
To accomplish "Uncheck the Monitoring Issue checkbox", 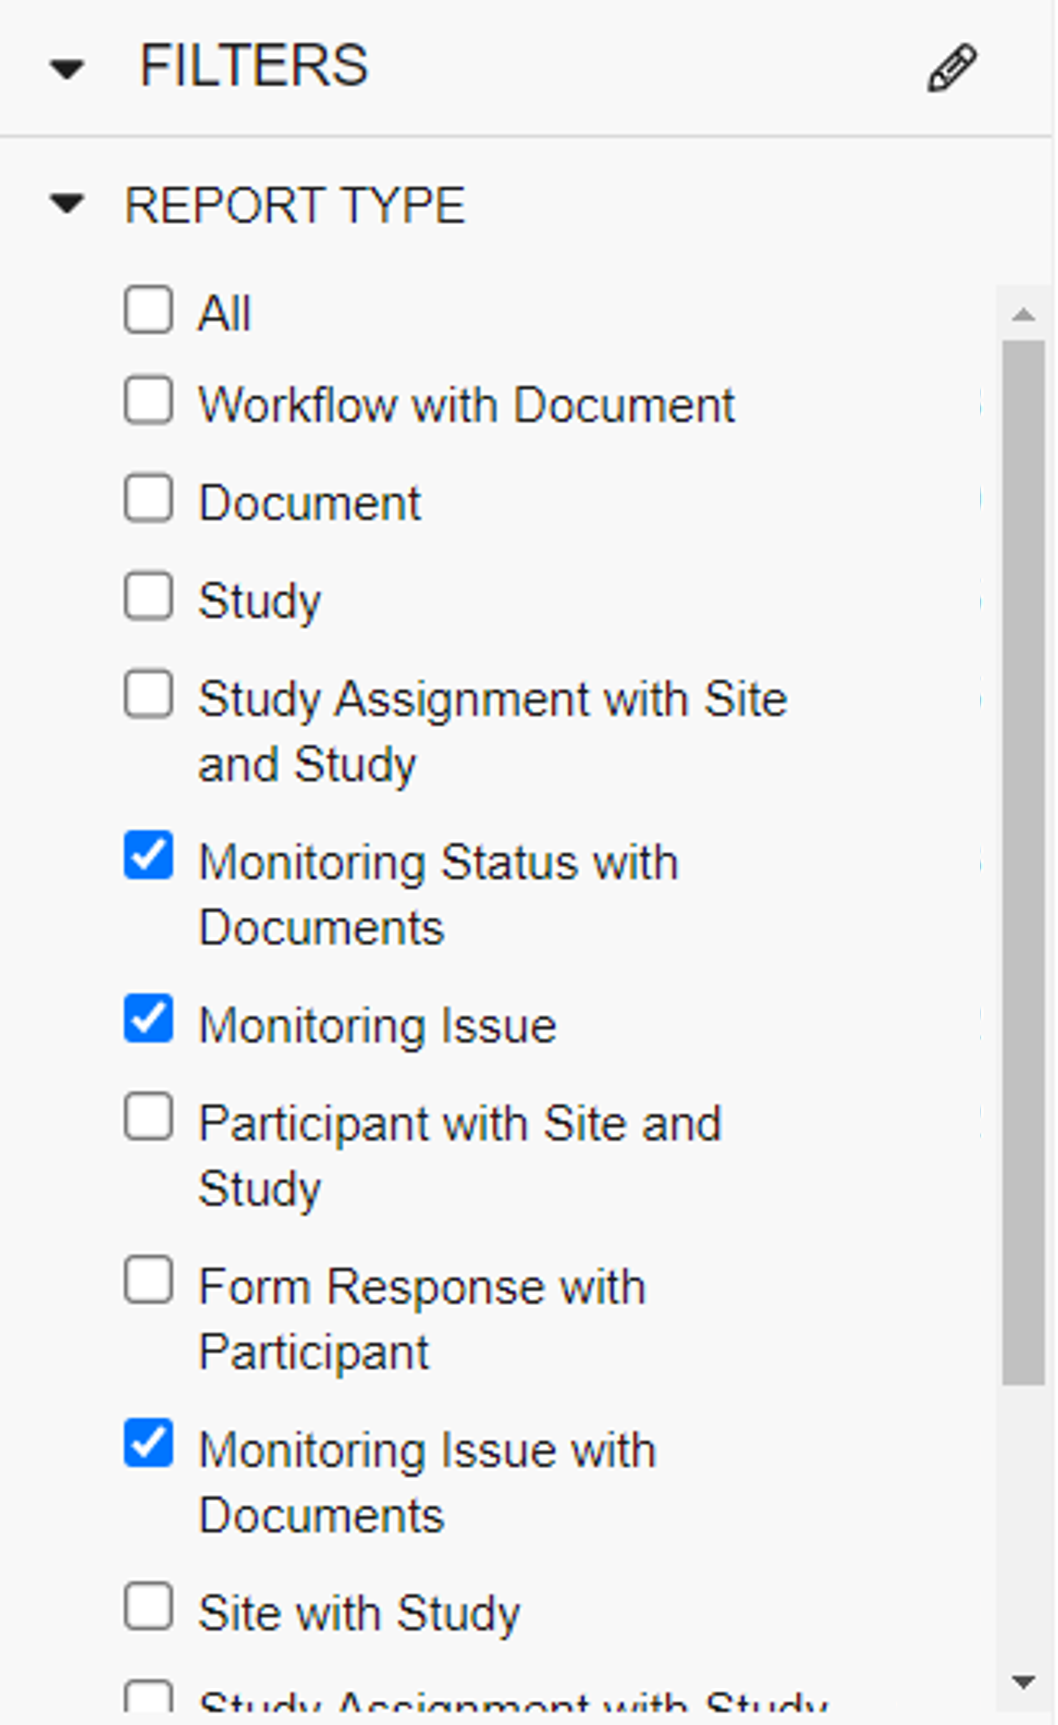I will (148, 1020).
